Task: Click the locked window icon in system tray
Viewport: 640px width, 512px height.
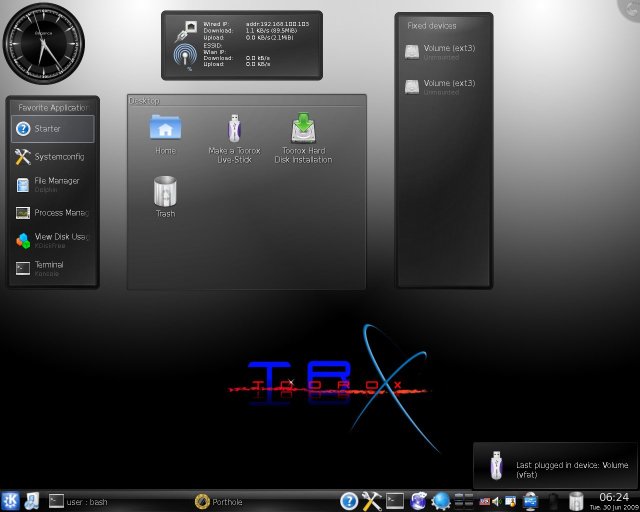Action: click(510, 501)
